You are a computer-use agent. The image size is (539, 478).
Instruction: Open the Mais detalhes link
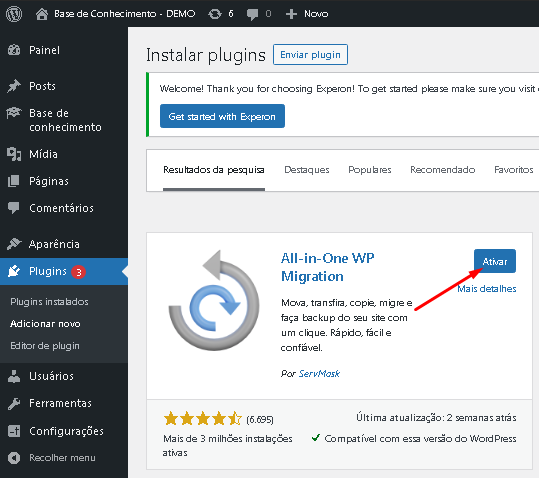(x=486, y=289)
